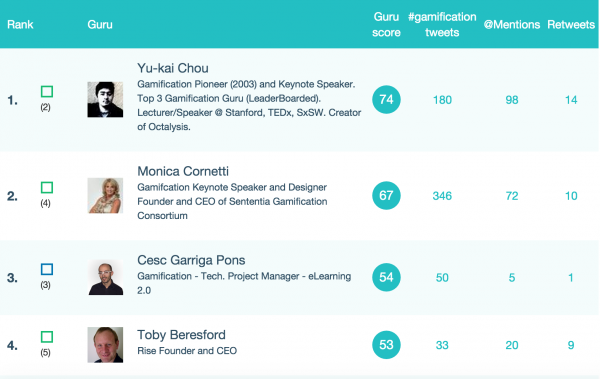Open Monica Cornetti name link
The height and width of the screenshot is (379, 600).
tap(183, 171)
